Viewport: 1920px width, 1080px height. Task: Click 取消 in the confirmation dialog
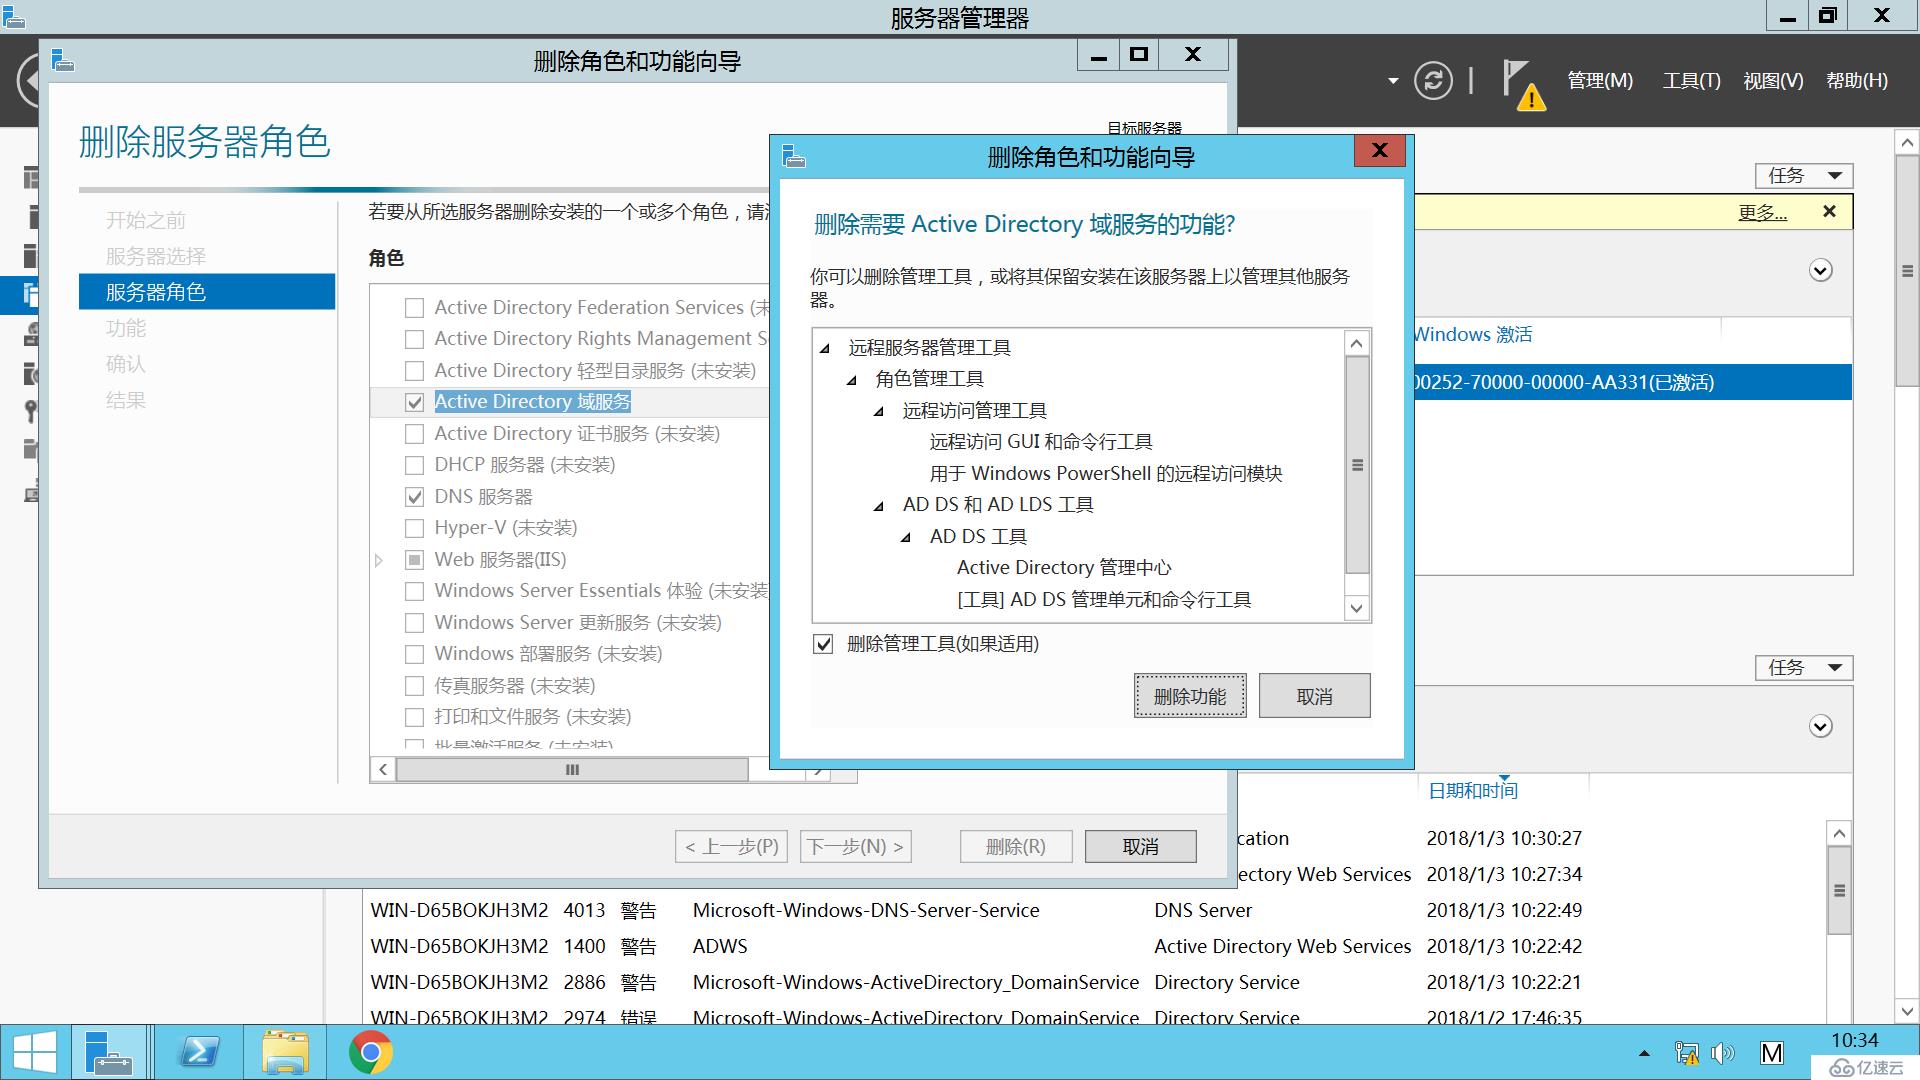(x=1314, y=696)
